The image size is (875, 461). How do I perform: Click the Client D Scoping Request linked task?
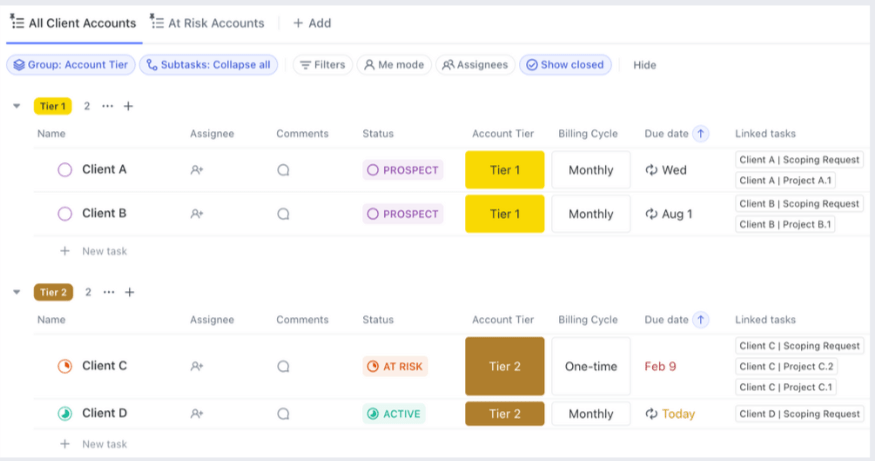(799, 414)
